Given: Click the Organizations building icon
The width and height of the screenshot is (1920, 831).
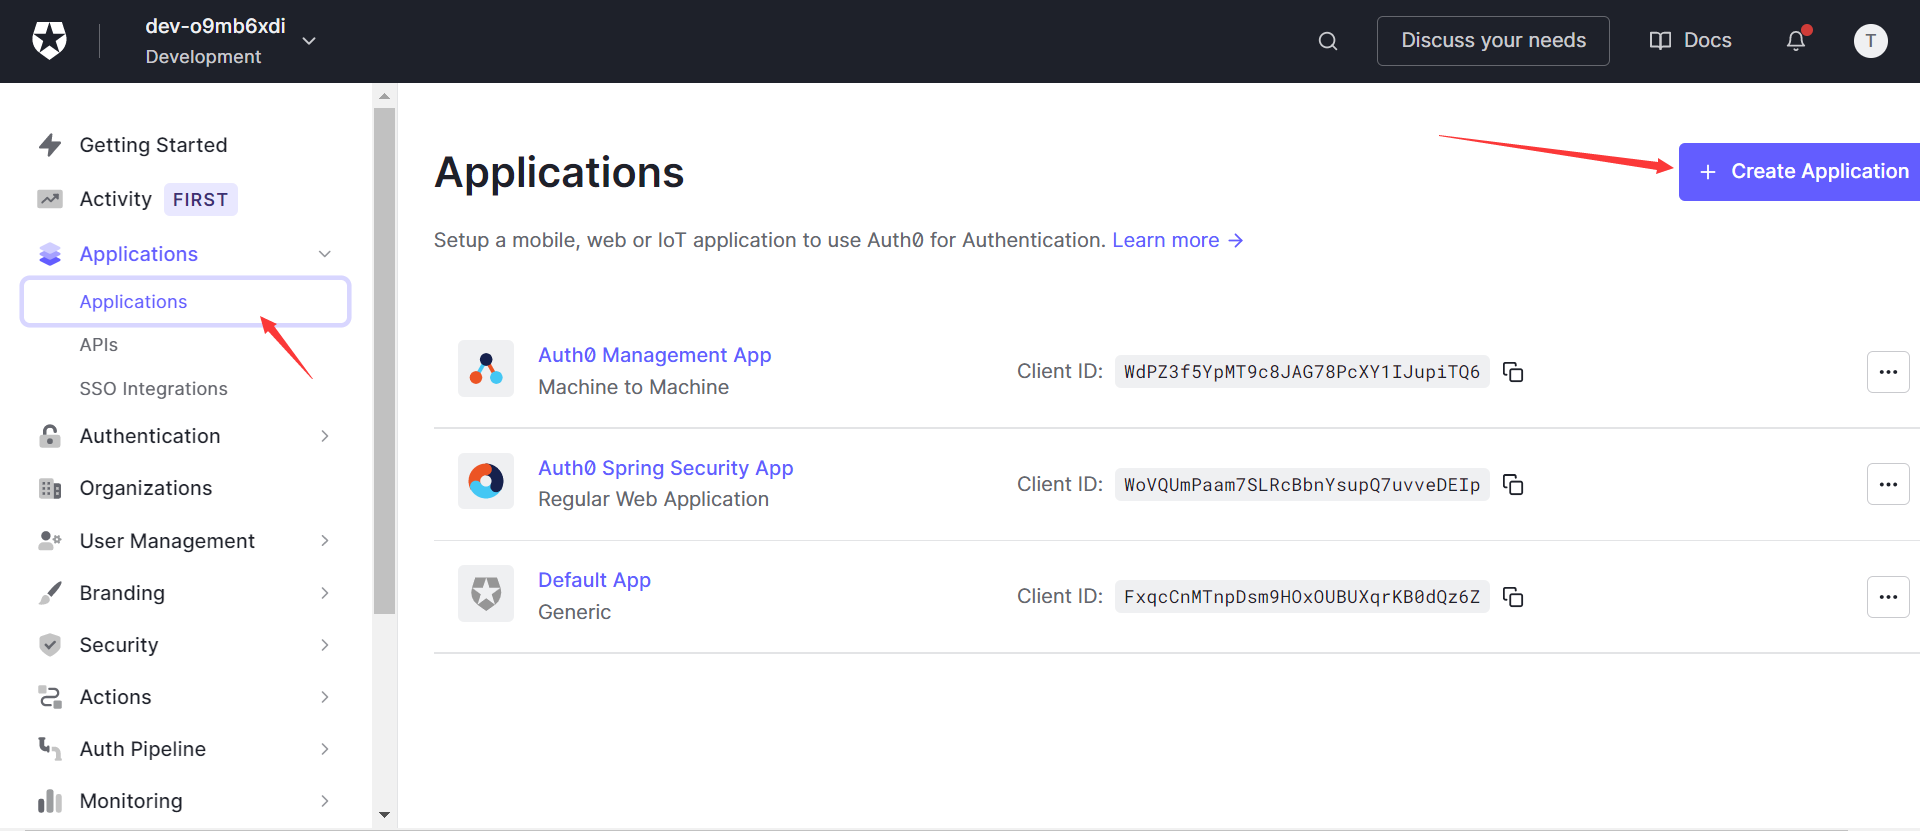Looking at the screenshot, I should tap(50, 488).
